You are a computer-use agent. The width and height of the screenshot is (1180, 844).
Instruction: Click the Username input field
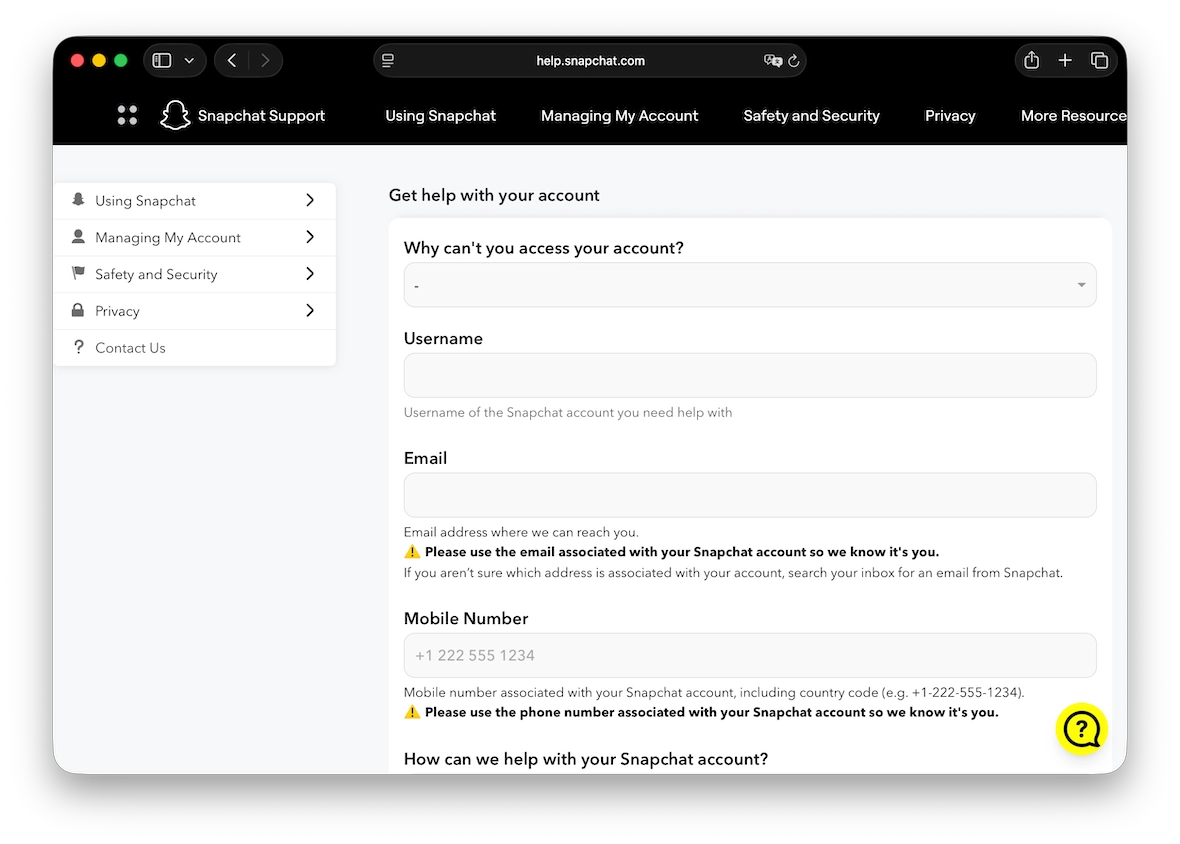pos(750,375)
